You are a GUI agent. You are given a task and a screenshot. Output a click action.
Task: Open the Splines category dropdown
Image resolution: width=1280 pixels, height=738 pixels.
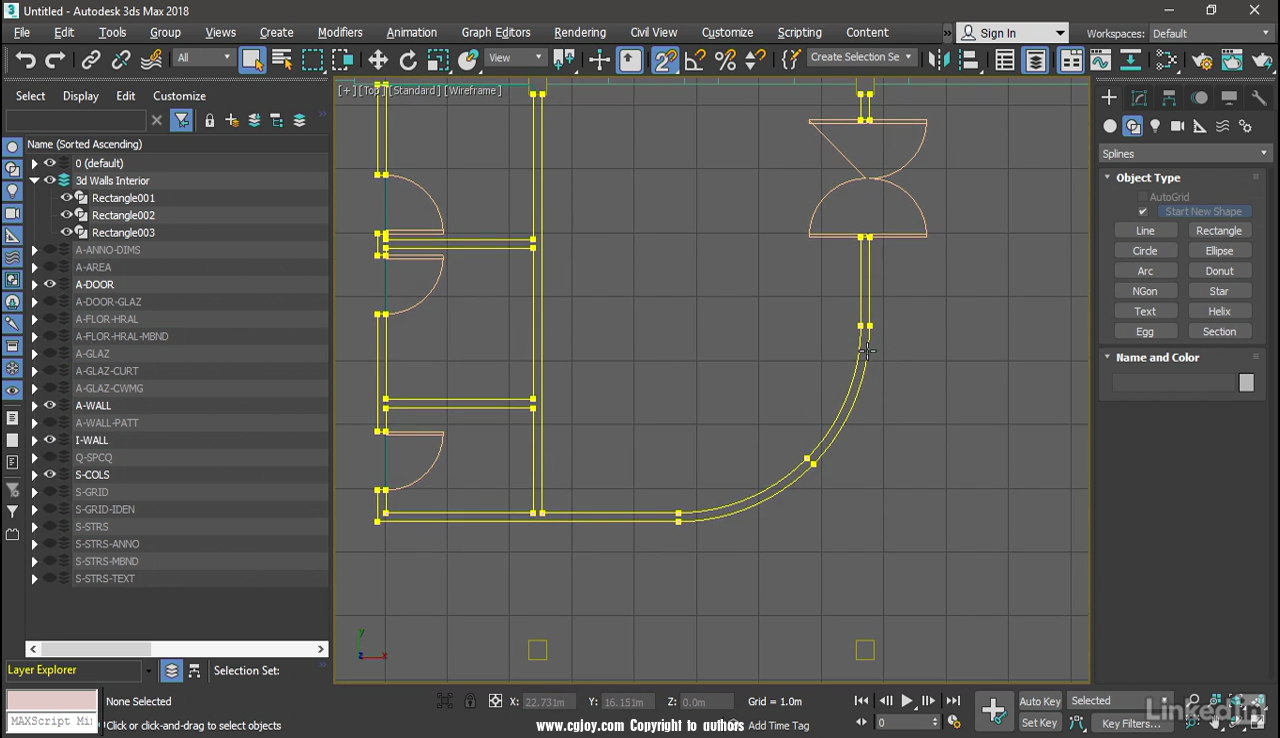(x=1185, y=154)
